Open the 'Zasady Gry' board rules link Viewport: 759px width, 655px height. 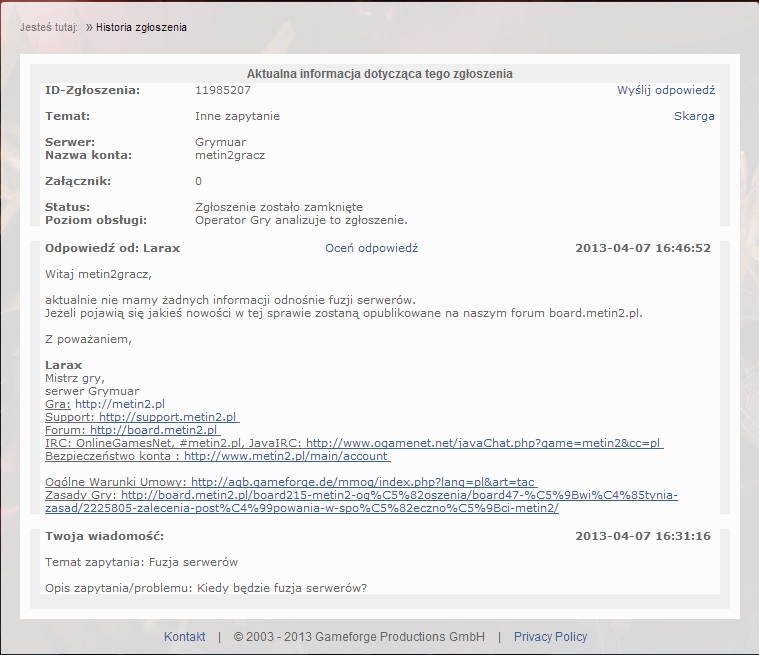coord(361,502)
